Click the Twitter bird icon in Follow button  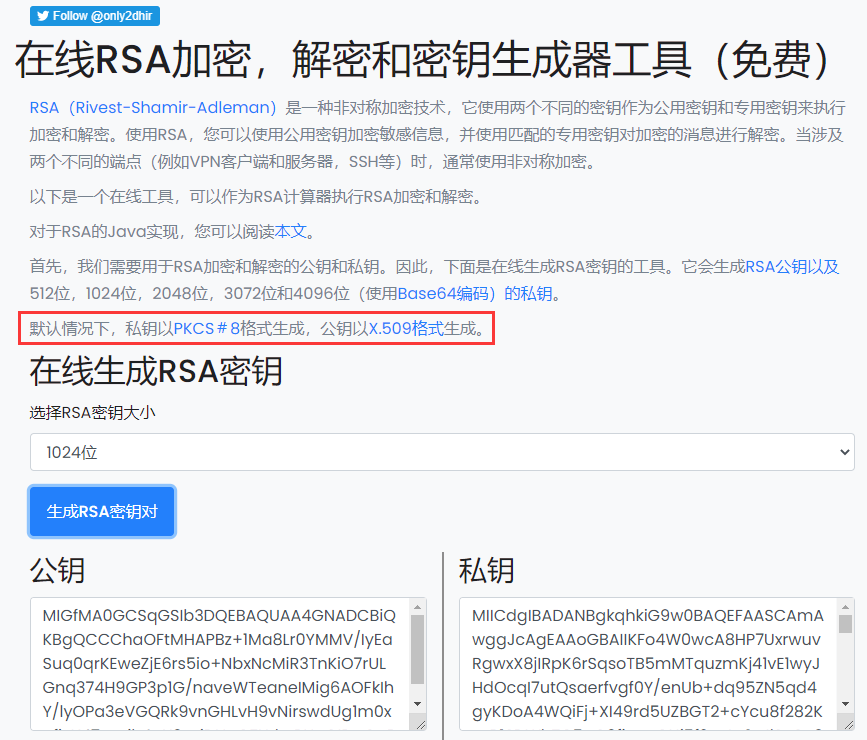44,16
